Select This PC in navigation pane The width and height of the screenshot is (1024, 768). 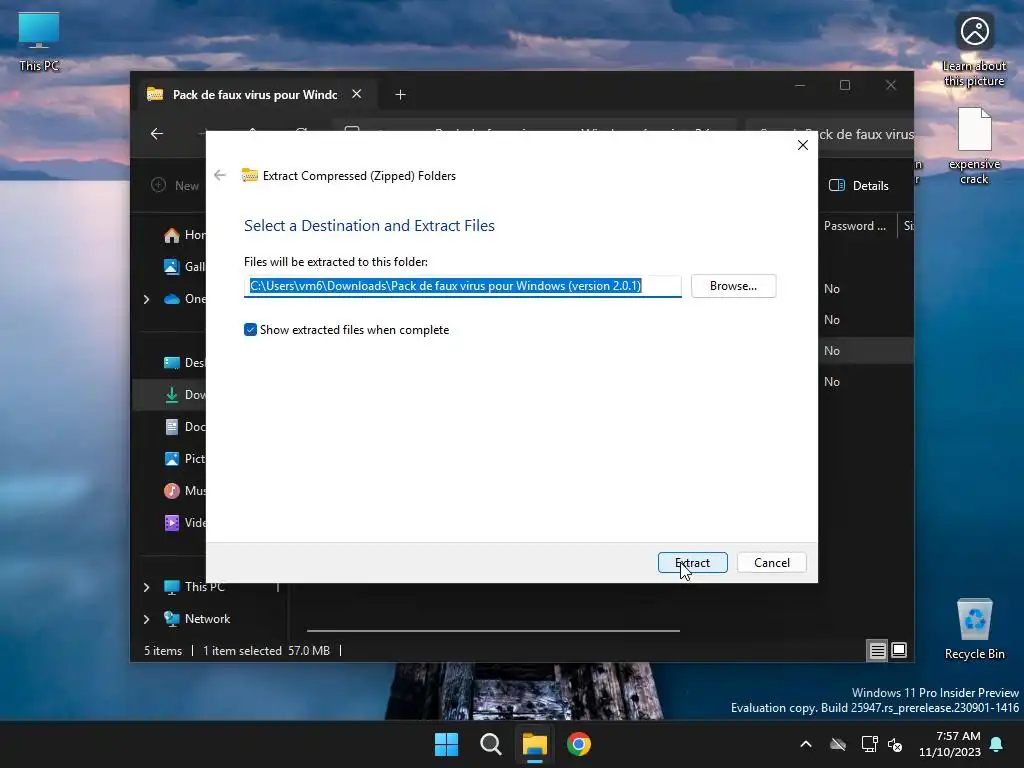coord(194,587)
